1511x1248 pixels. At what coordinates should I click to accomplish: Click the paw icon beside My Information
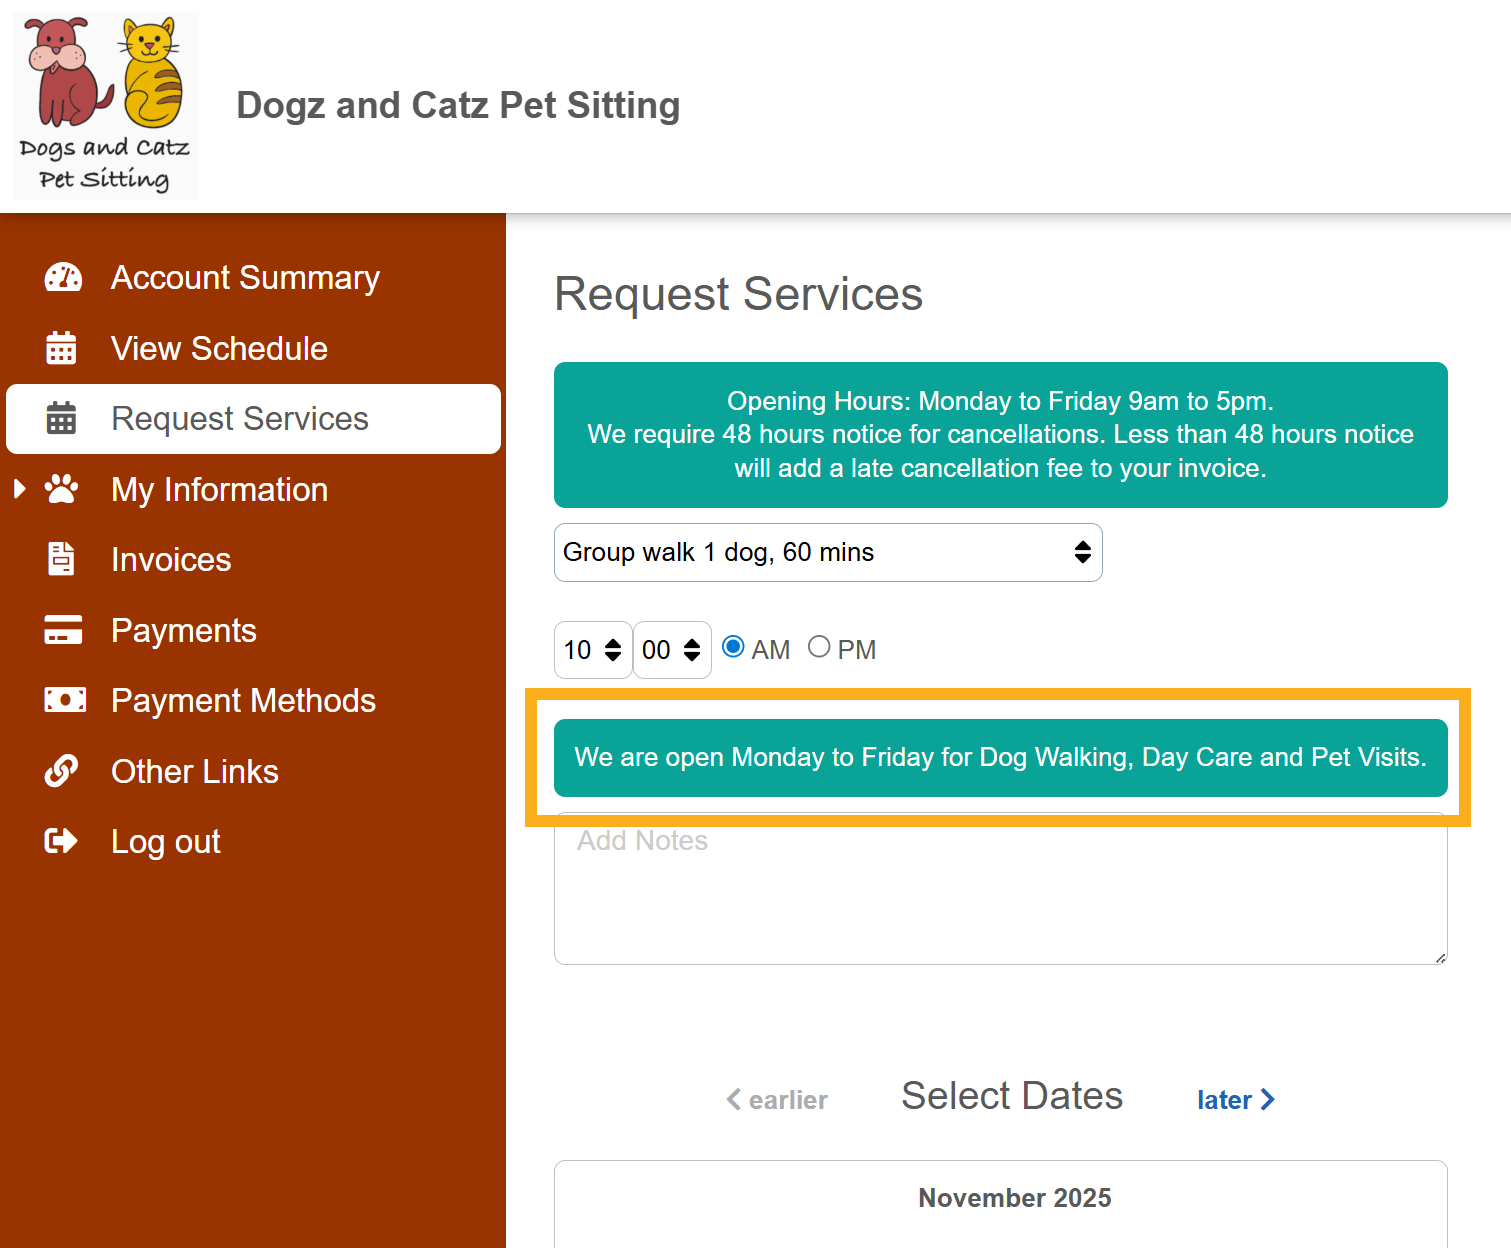[61, 489]
